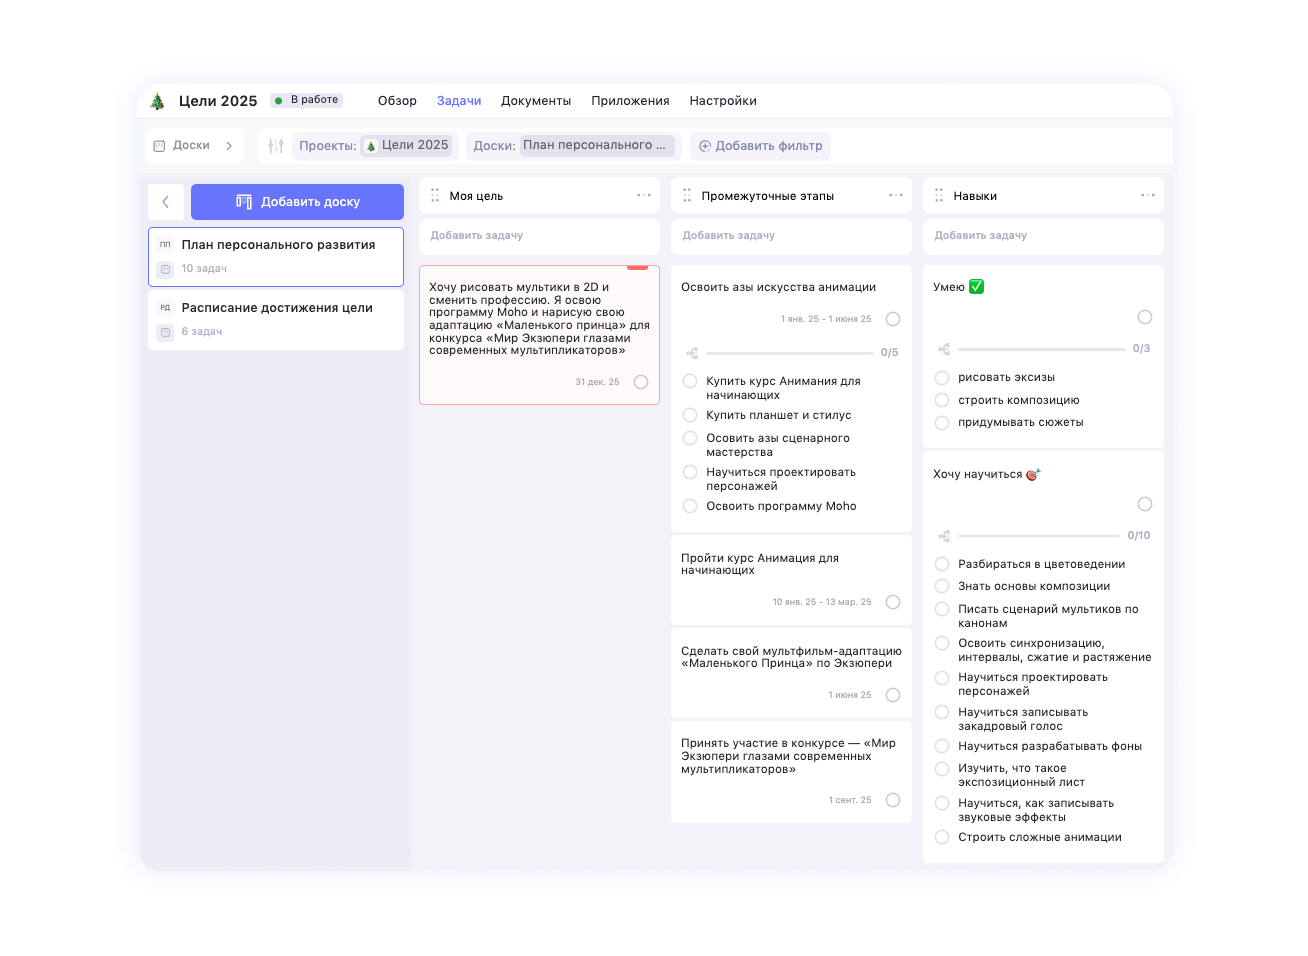
Task: Open the three-dot menu on "Промежуточные этапы" column
Action: [894, 195]
